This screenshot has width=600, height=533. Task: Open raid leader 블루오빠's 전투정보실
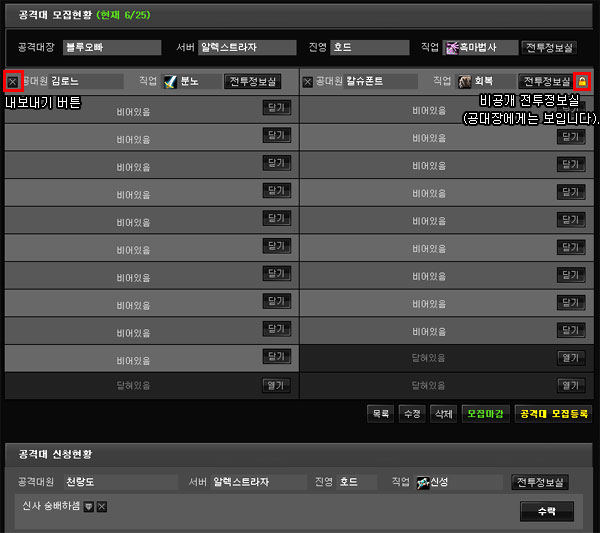point(549,47)
